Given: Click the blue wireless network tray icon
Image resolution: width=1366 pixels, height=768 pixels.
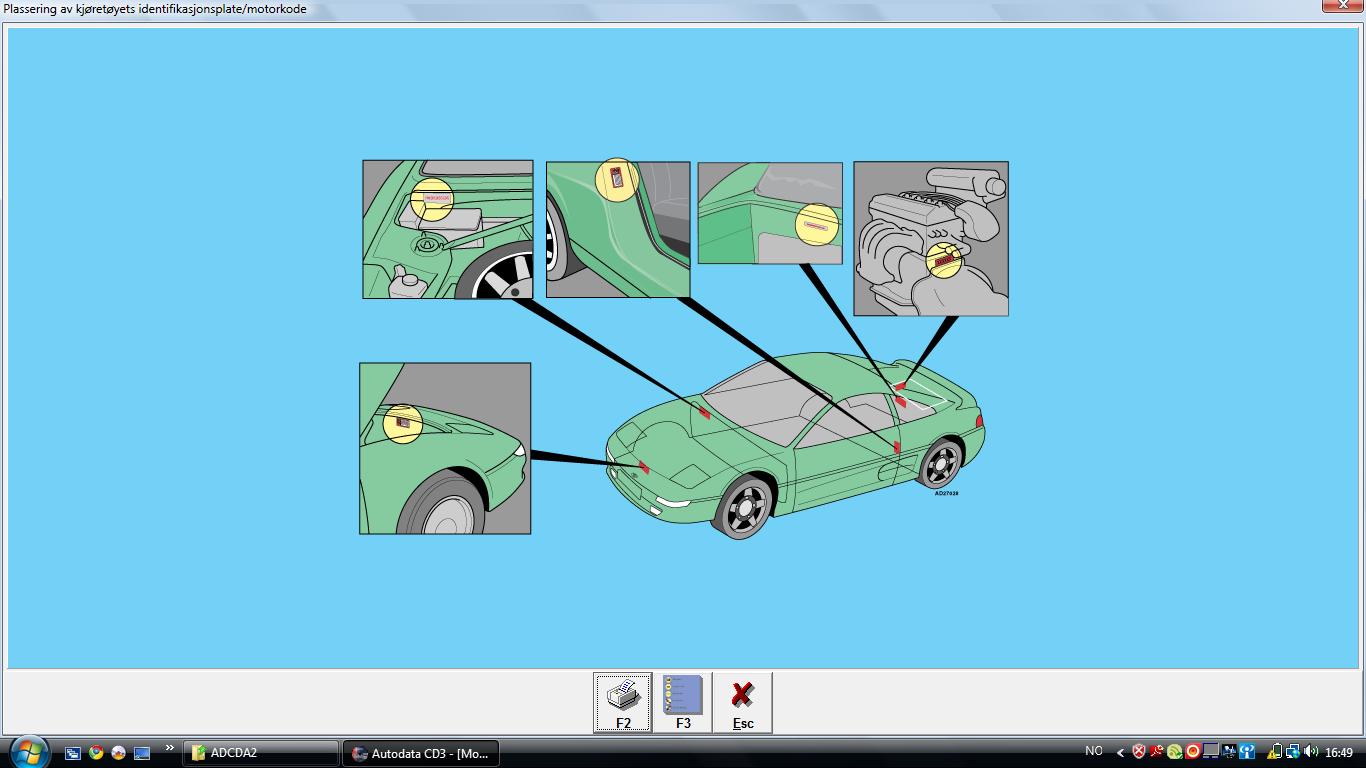Looking at the screenshot, I should [x=1246, y=751].
